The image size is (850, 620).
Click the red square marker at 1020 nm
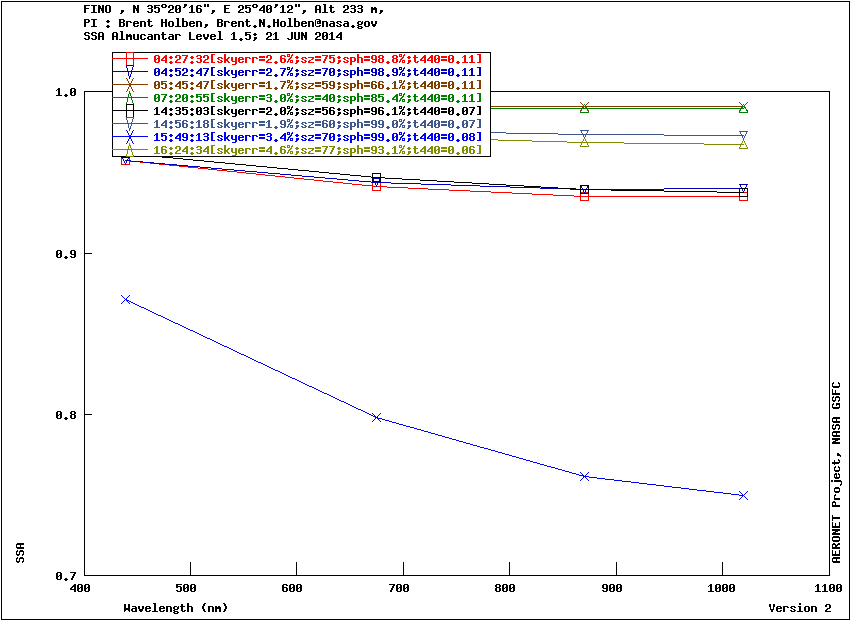[x=743, y=196]
